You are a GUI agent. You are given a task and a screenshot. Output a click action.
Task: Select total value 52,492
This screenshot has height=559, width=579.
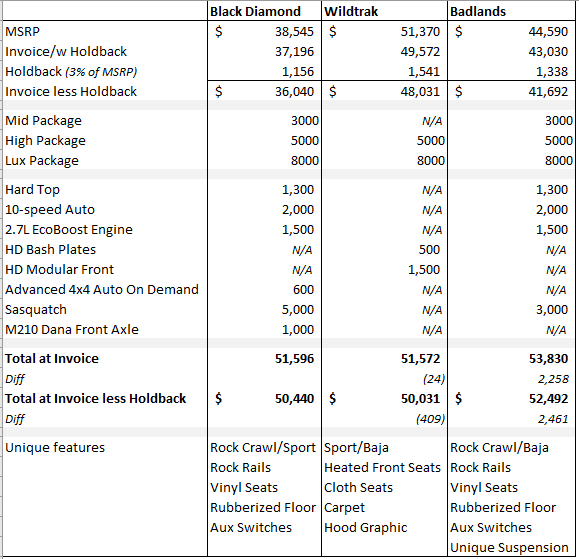point(548,399)
